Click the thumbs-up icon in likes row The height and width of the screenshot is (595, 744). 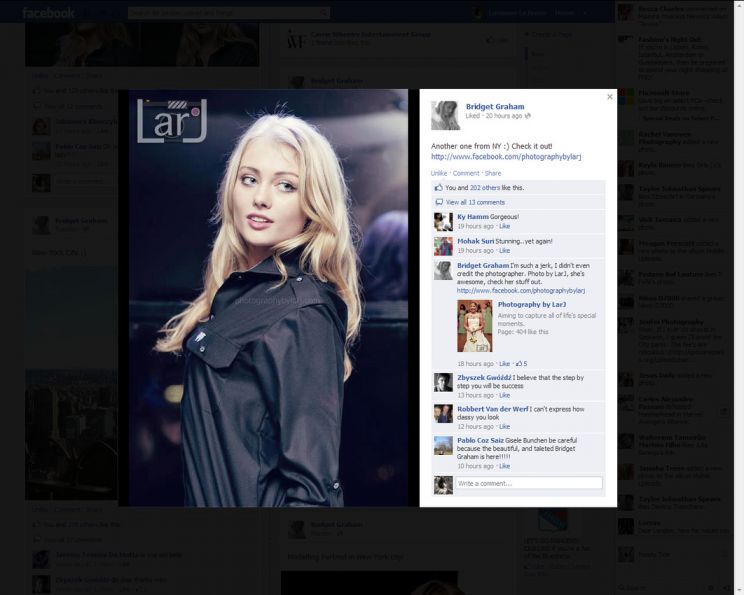pos(439,187)
